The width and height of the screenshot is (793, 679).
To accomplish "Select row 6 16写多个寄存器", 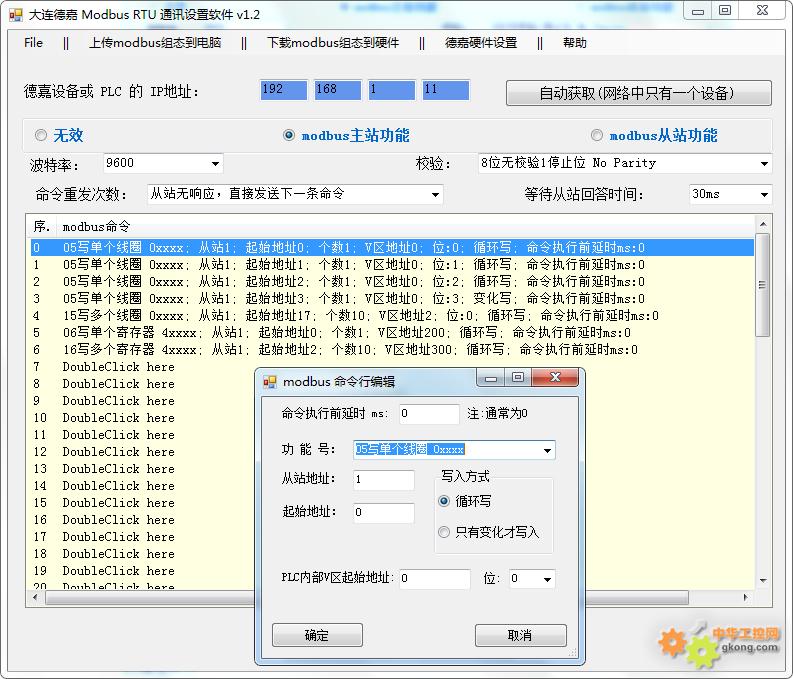I will [x=392, y=350].
